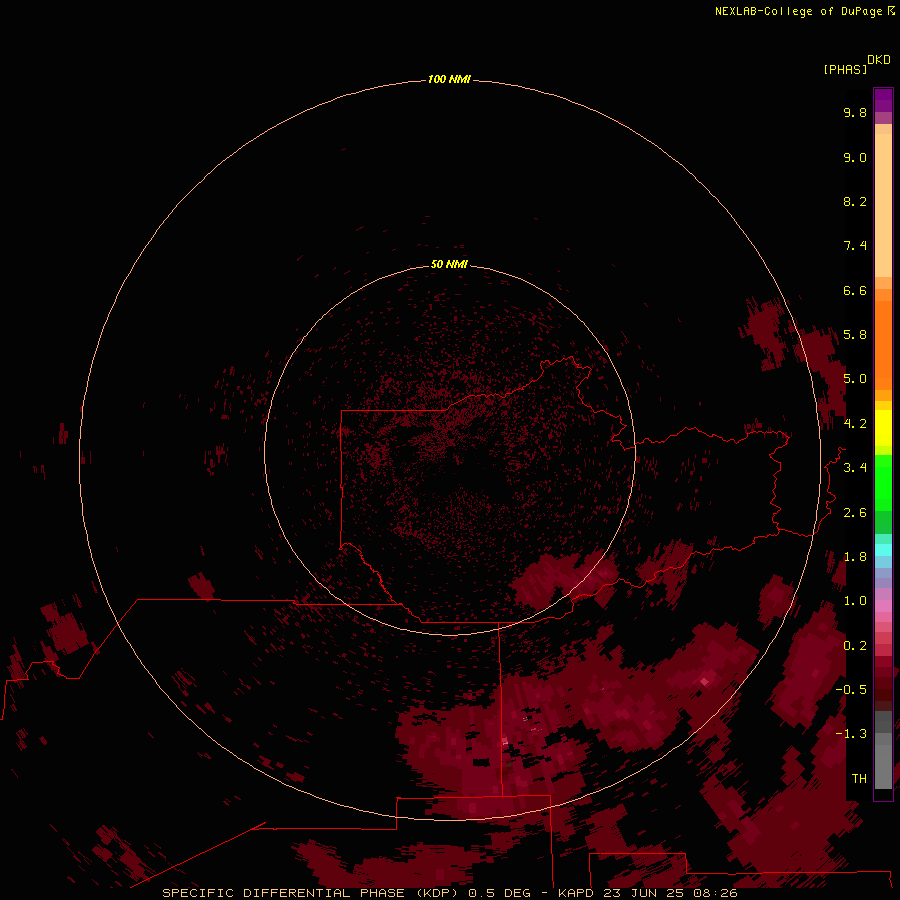Click the 9.8 value on color scale
This screenshot has height=900, width=900.
pyautogui.click(x=855, y=112)
